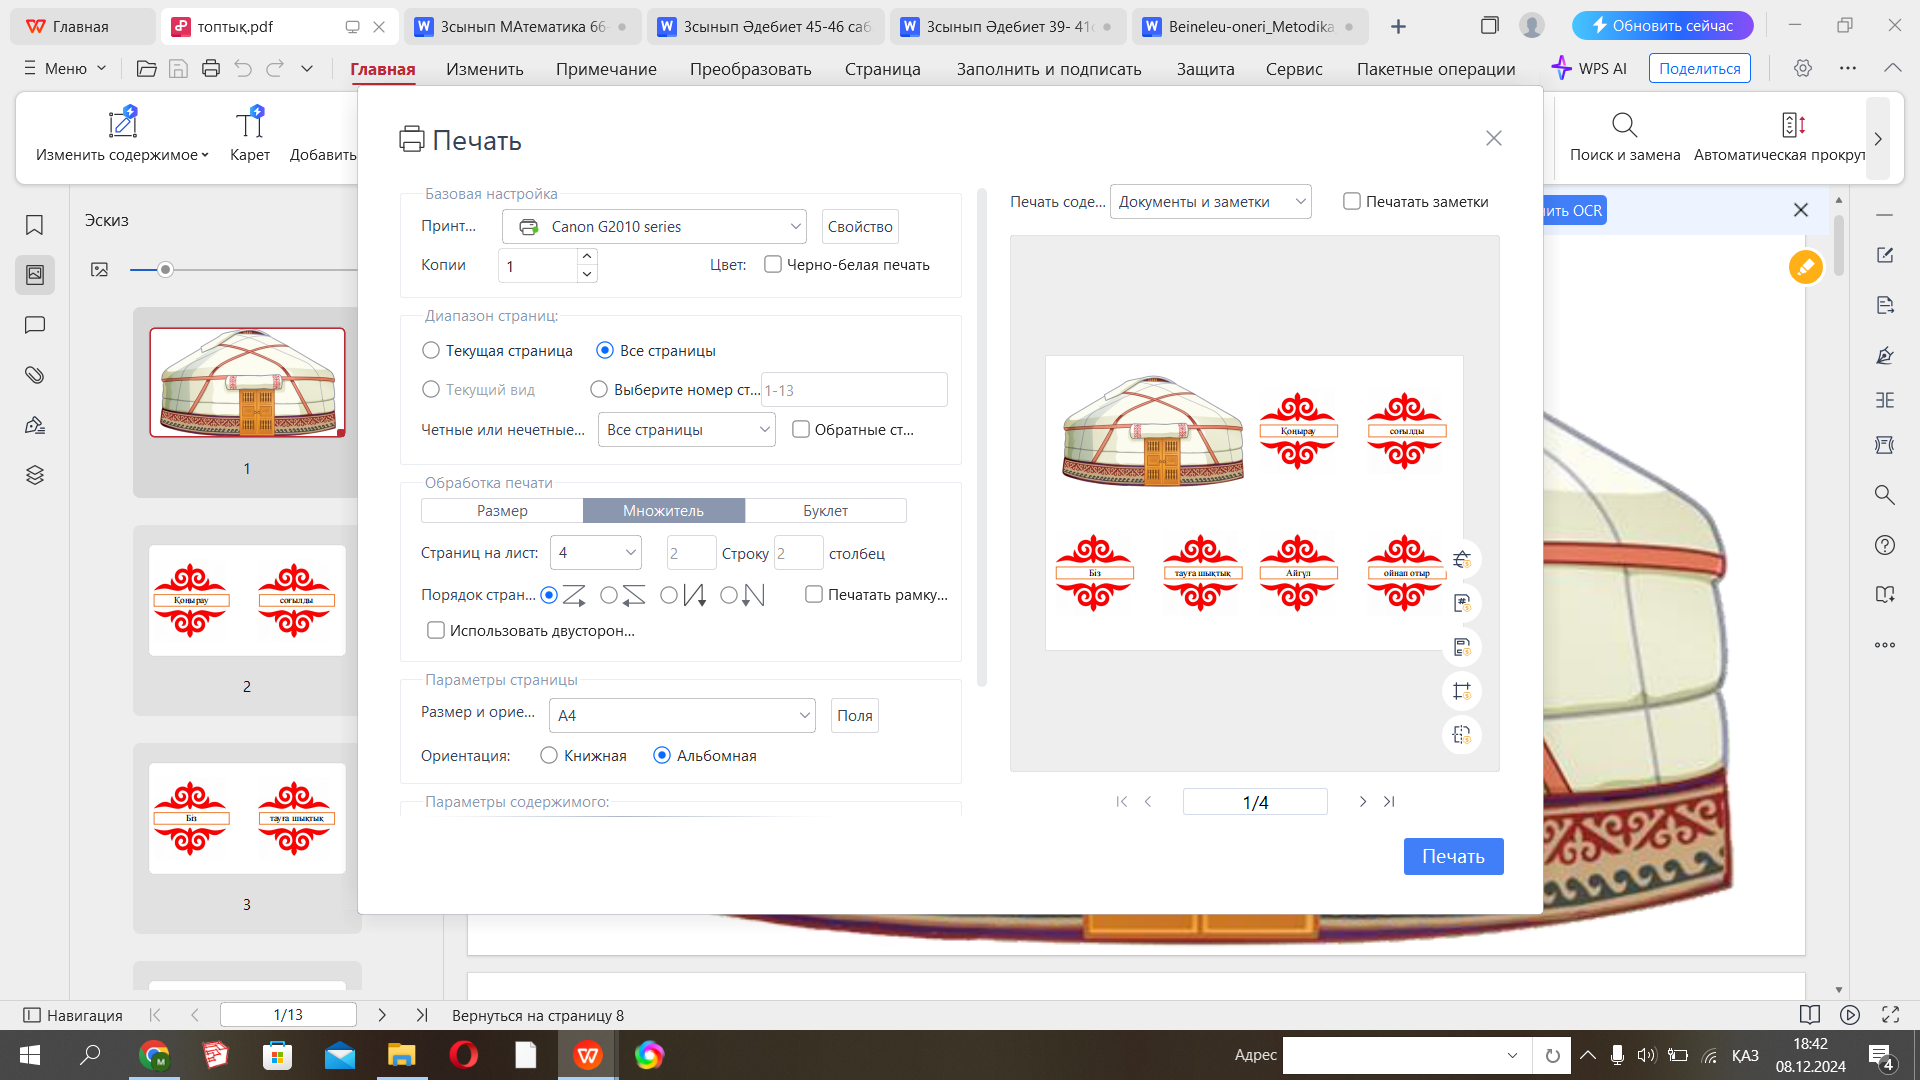
Task: Open the Защита ribbon tab
Action: click(x=1205, y=69)
